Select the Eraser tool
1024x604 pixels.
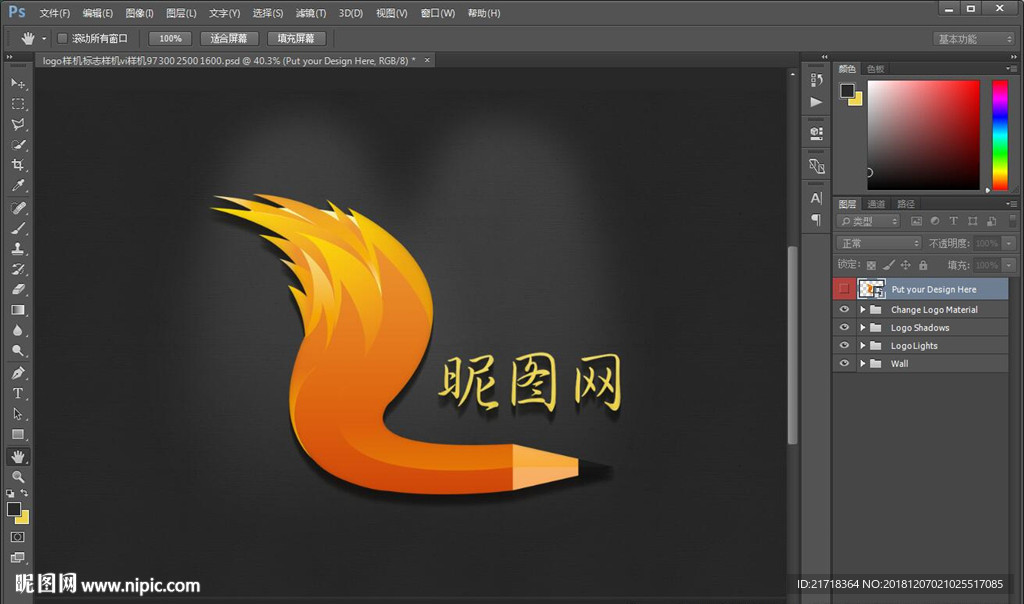pyautogui.click(x=18, y=289)
